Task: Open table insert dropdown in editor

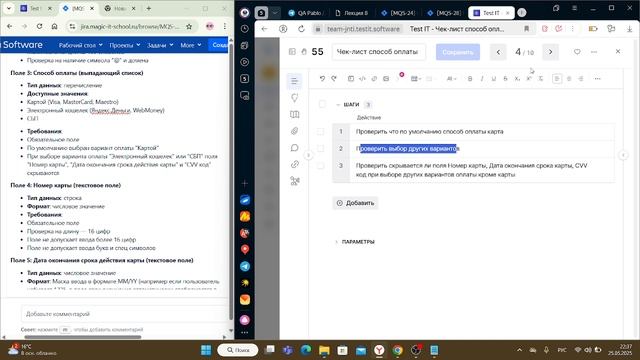Action: click(x=416, y=78)
